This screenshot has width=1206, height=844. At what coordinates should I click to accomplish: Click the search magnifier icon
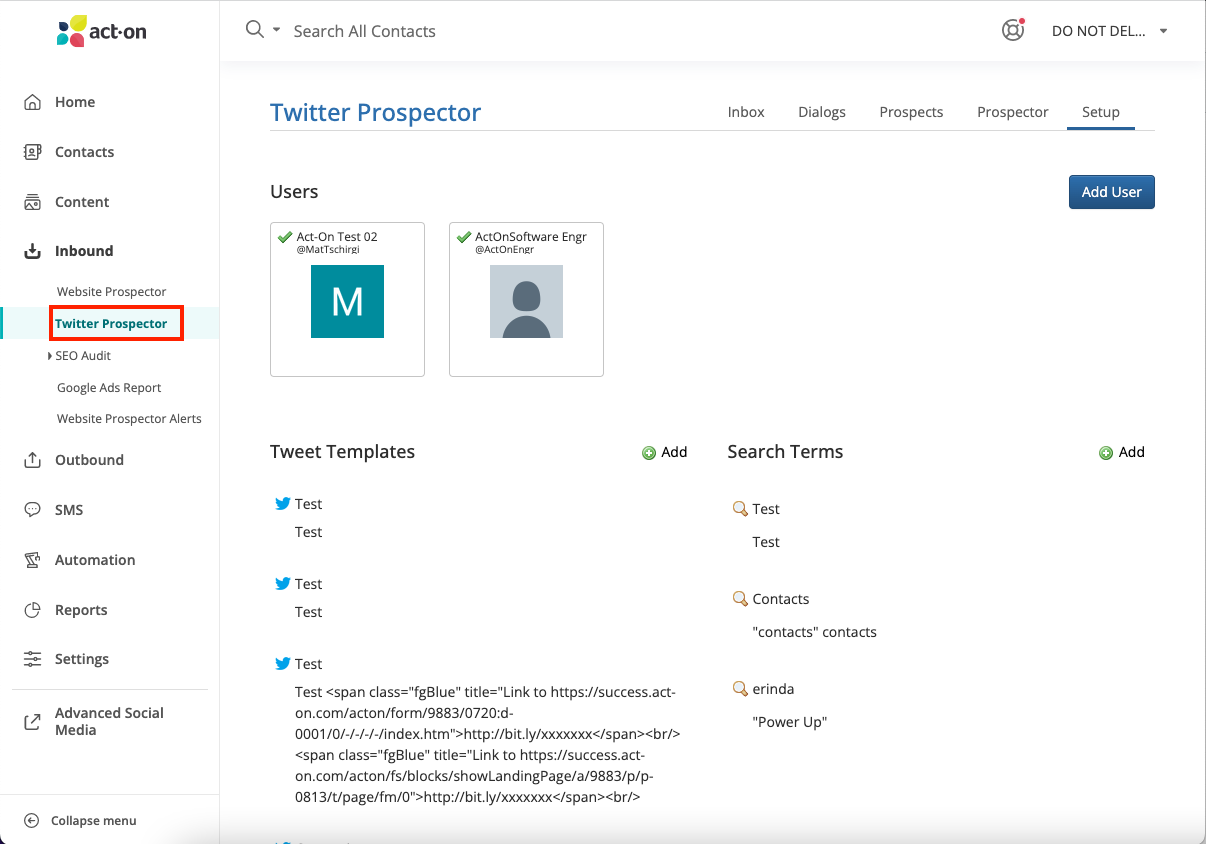[254, 29]
